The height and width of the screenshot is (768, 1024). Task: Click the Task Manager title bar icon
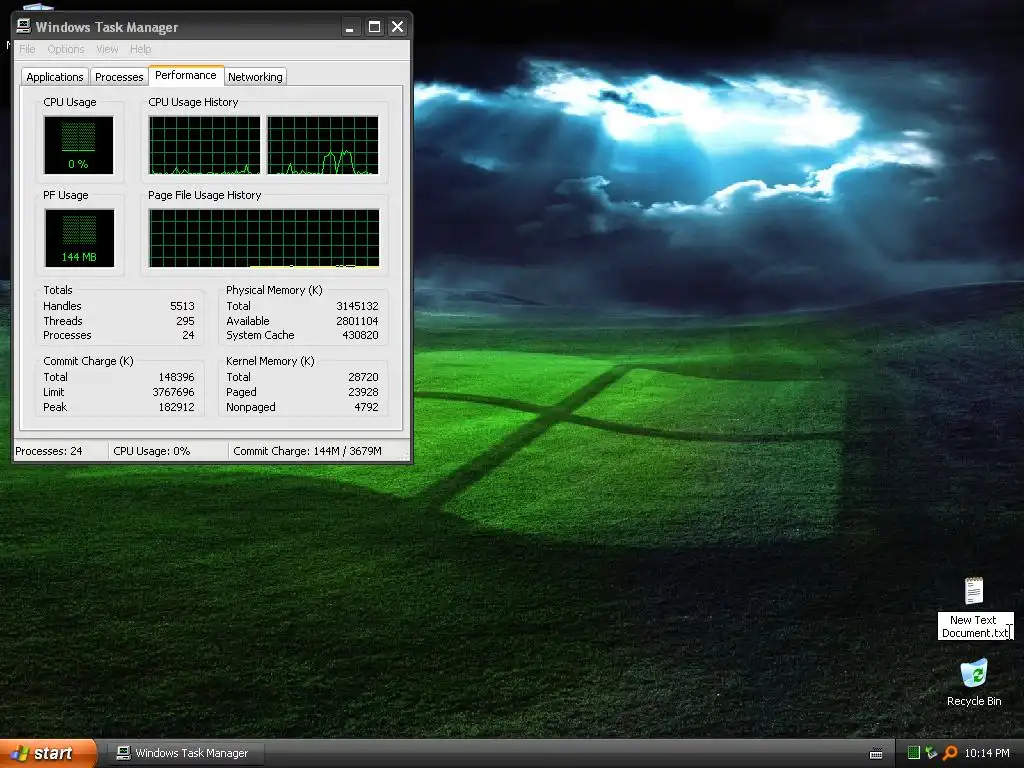pyautogui.click(x=24, y=26)
